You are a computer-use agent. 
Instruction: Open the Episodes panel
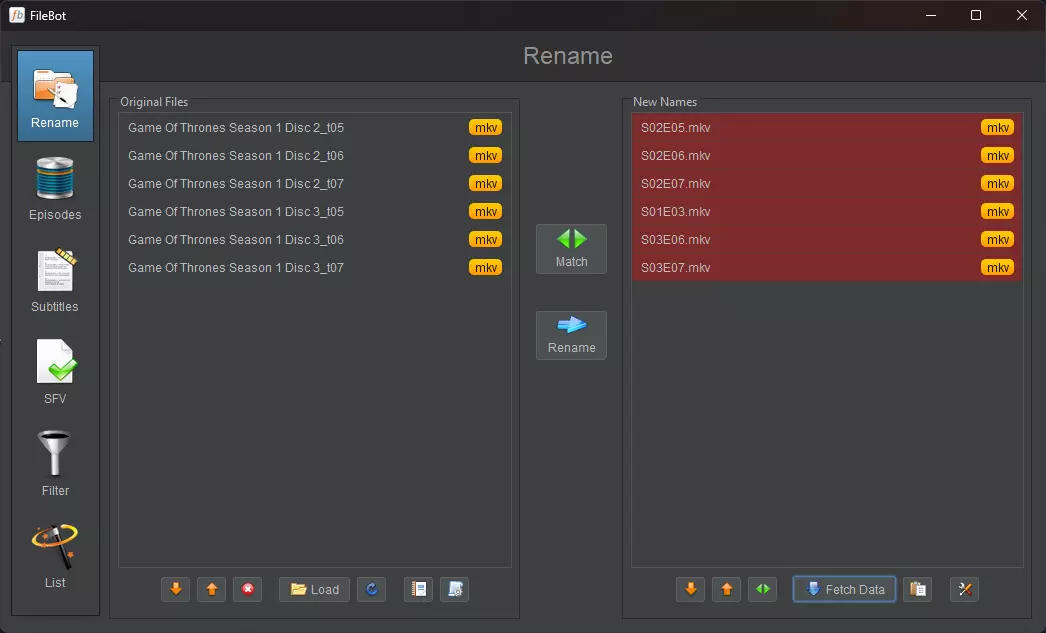click(x=55, y=188)
